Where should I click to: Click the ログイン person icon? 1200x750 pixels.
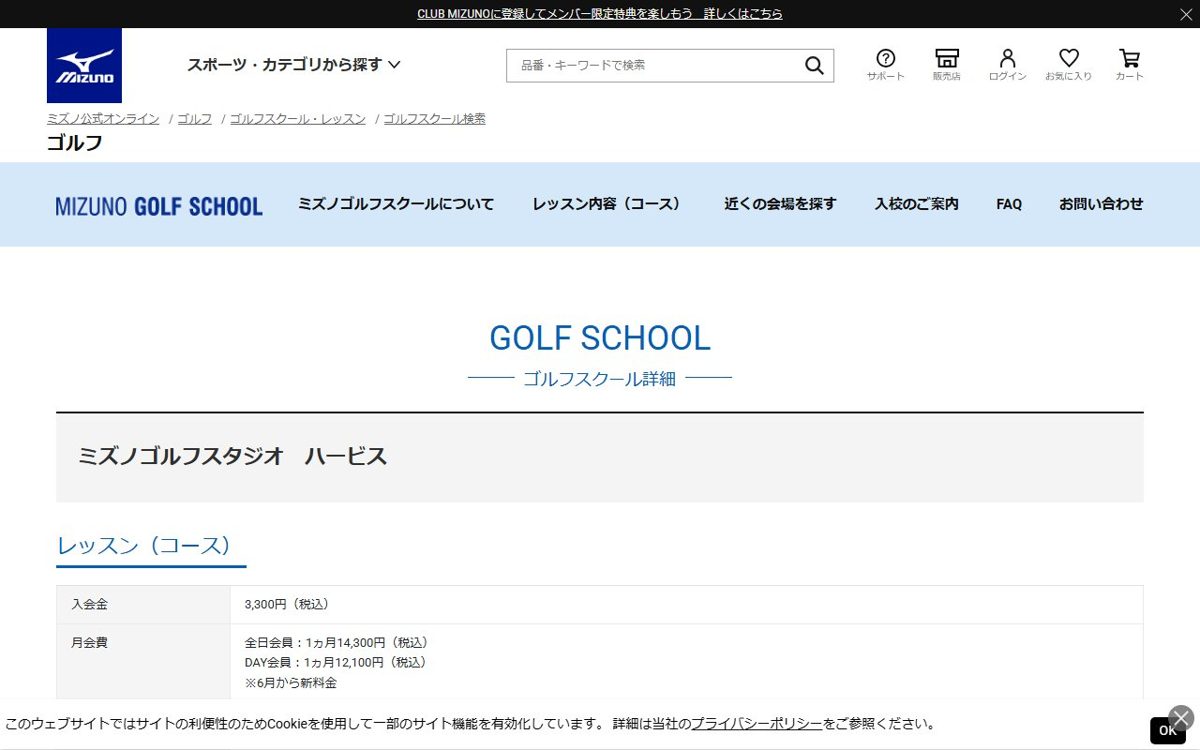(x=1007, y=65)
